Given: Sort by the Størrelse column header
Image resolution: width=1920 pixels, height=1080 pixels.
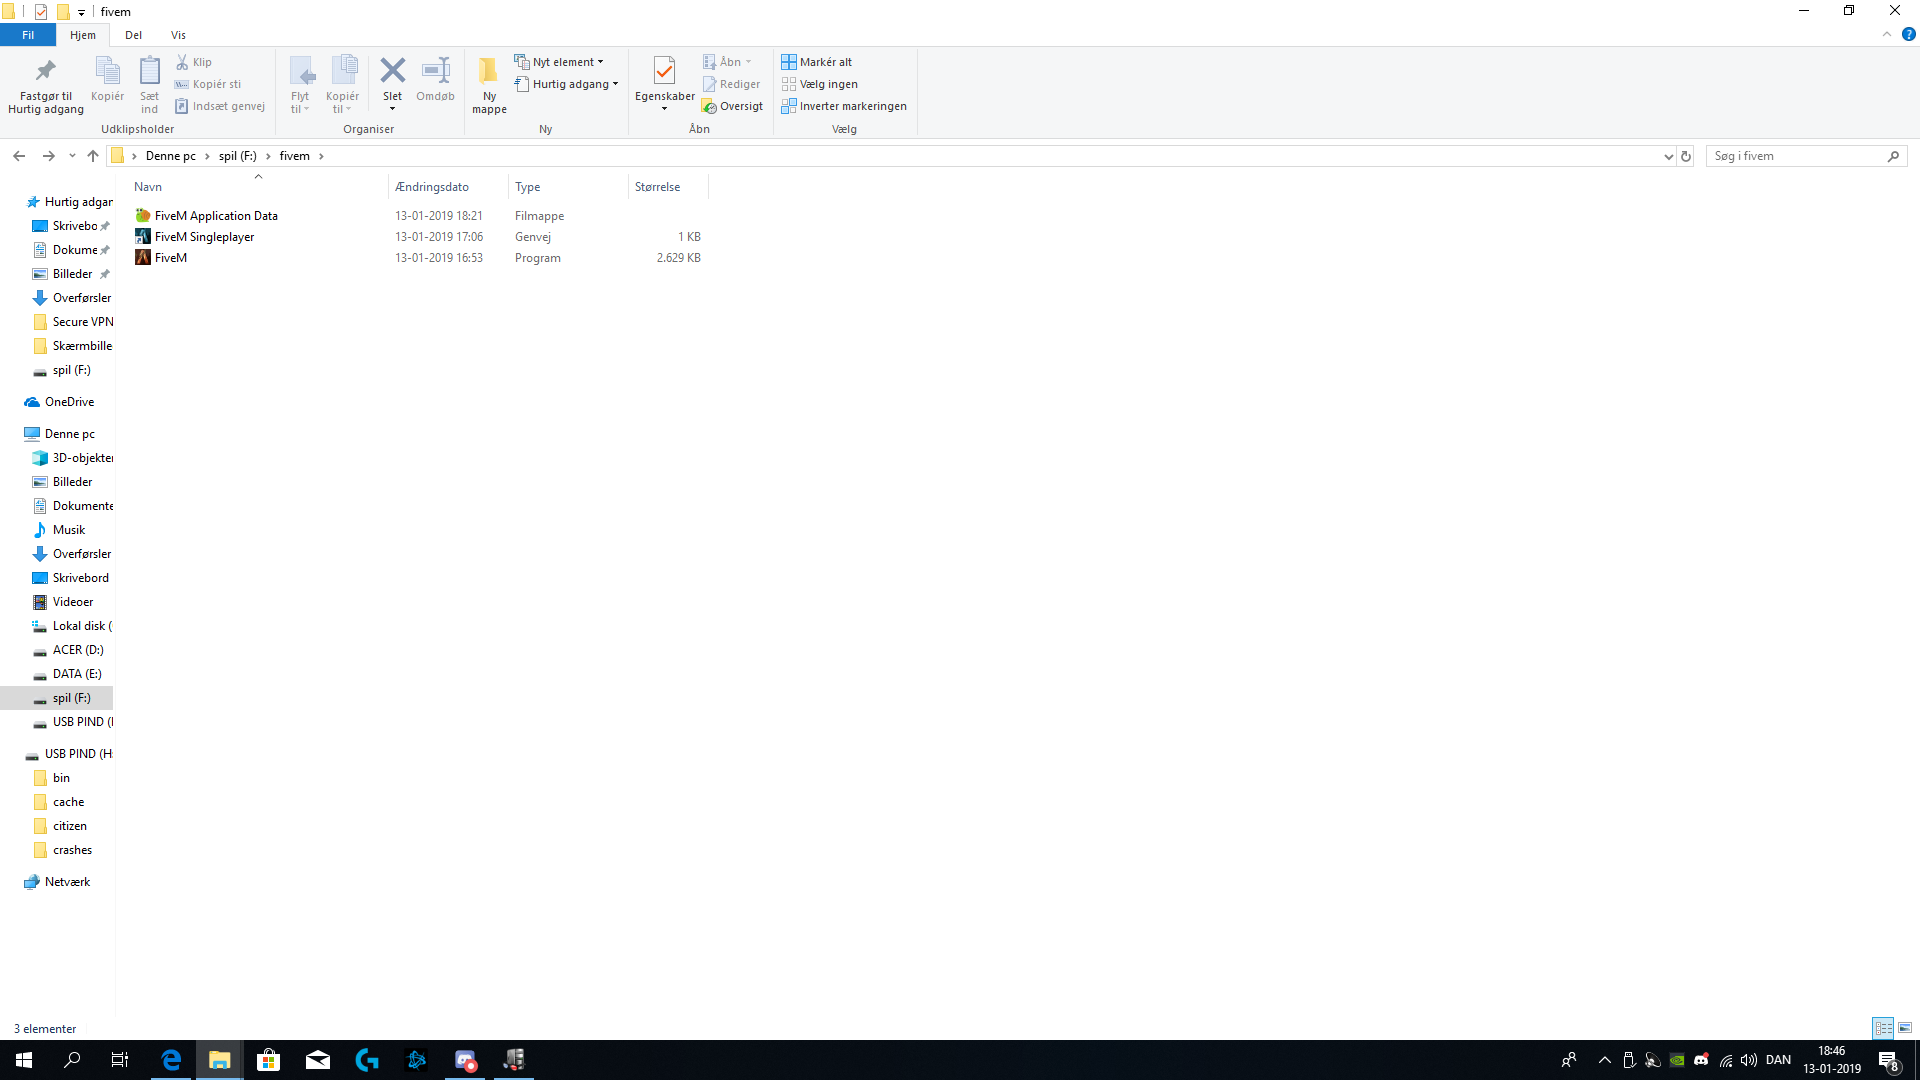Looking at the screenshot, I should click(668, 187).
